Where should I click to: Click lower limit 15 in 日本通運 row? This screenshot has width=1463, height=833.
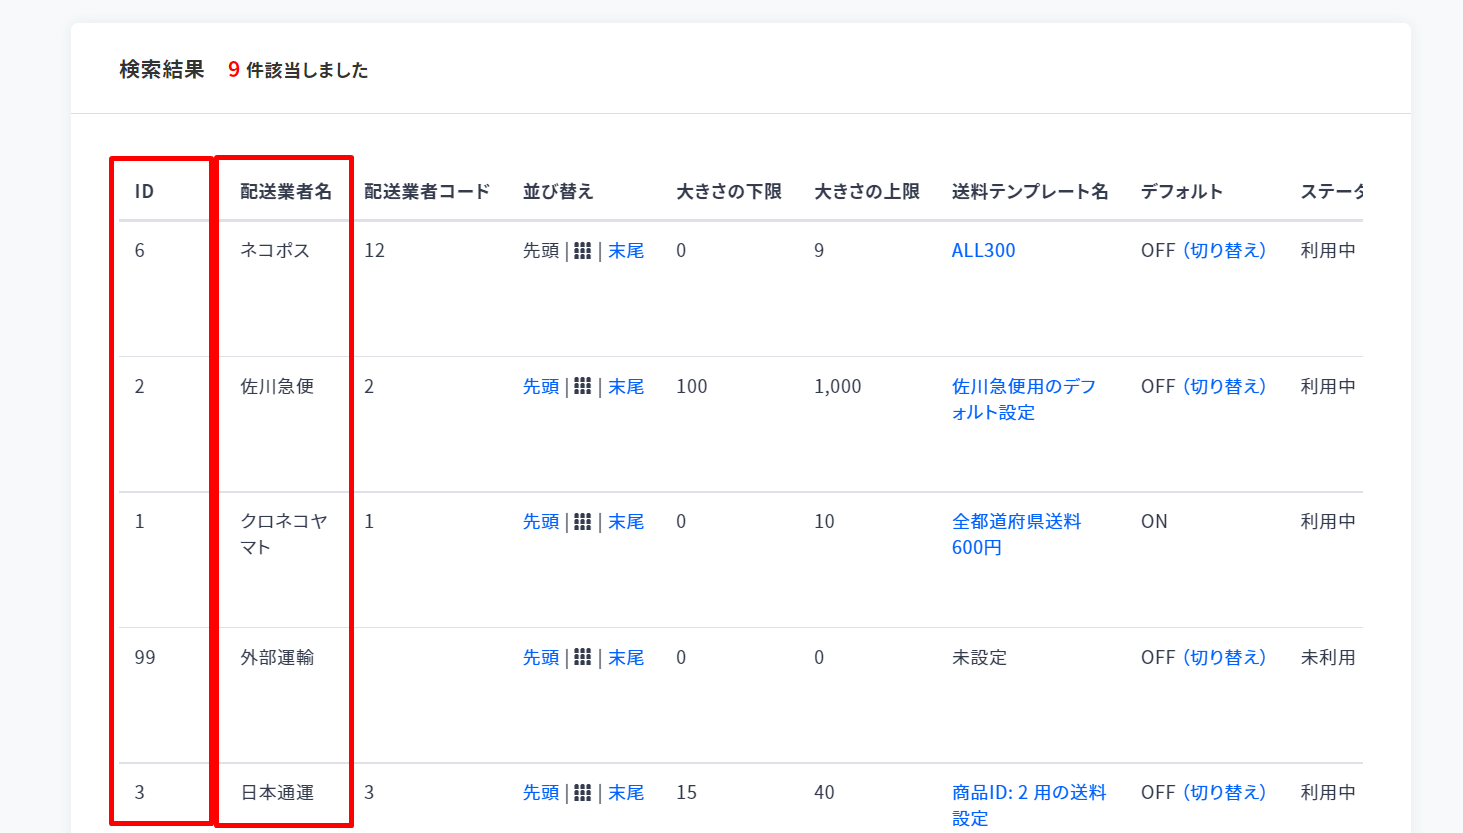(686, 792)
